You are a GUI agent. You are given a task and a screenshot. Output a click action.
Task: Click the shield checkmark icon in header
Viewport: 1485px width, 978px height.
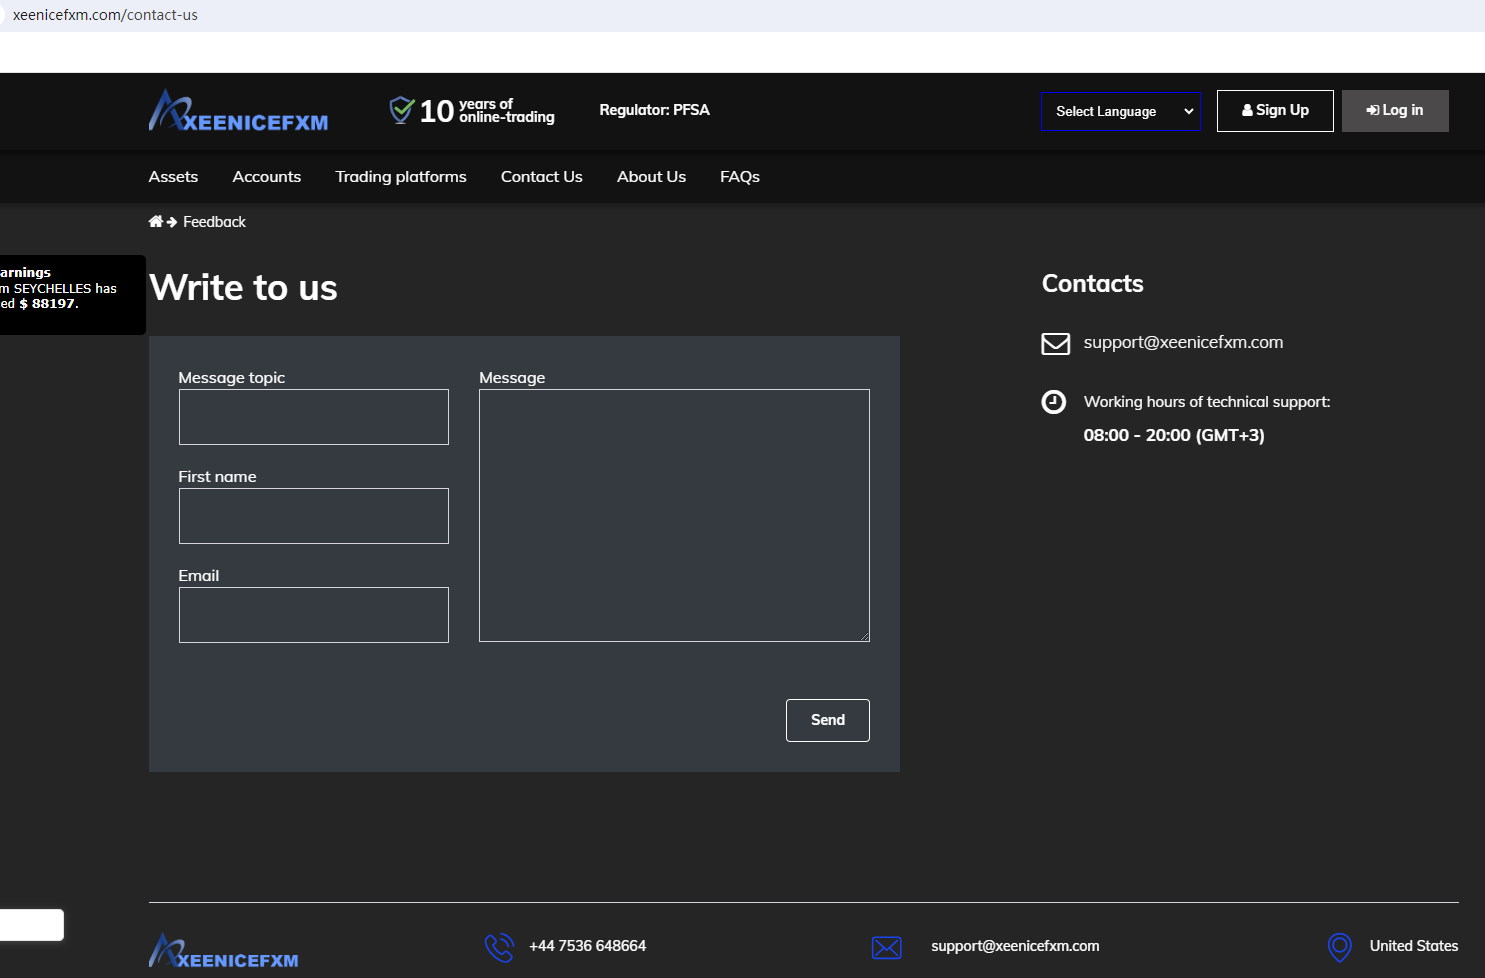pyautogui.click(x=401, y=110)
